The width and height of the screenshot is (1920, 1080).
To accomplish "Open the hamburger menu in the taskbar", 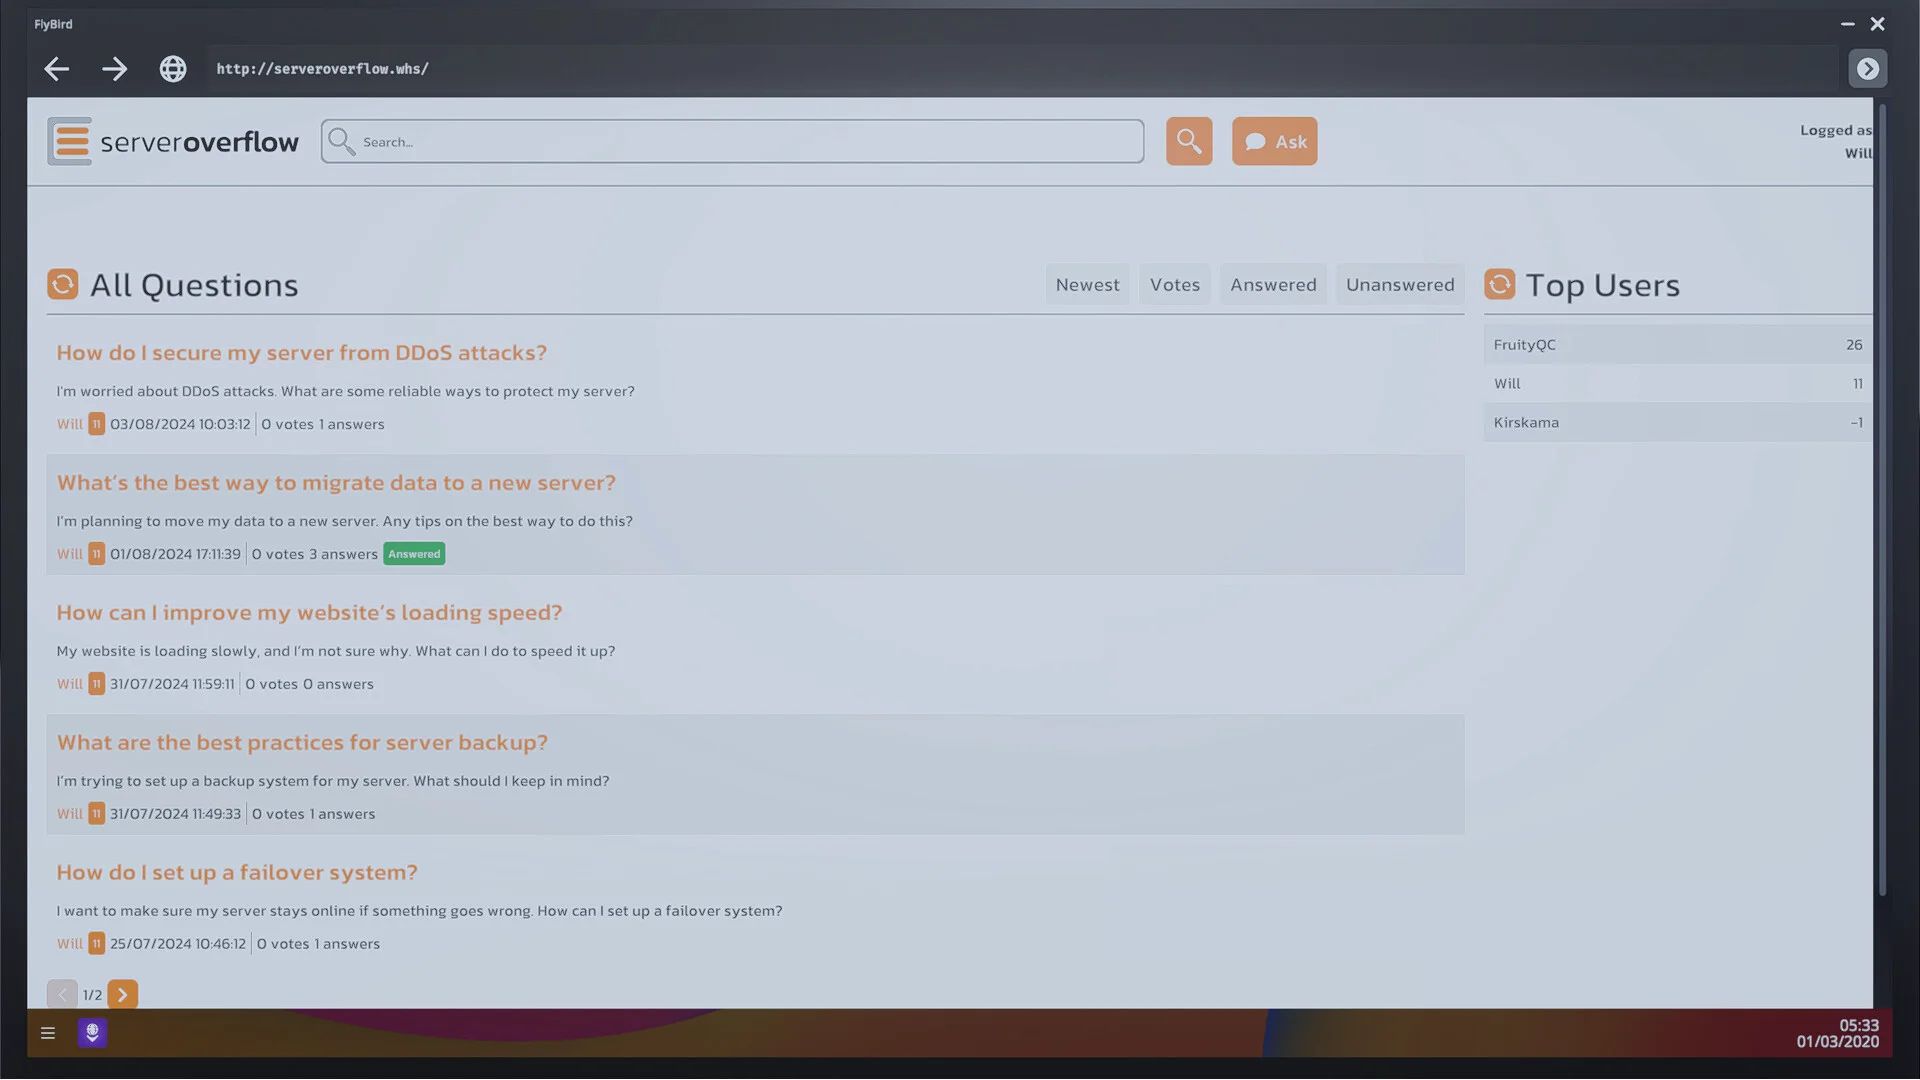I will coord(47,1033).
